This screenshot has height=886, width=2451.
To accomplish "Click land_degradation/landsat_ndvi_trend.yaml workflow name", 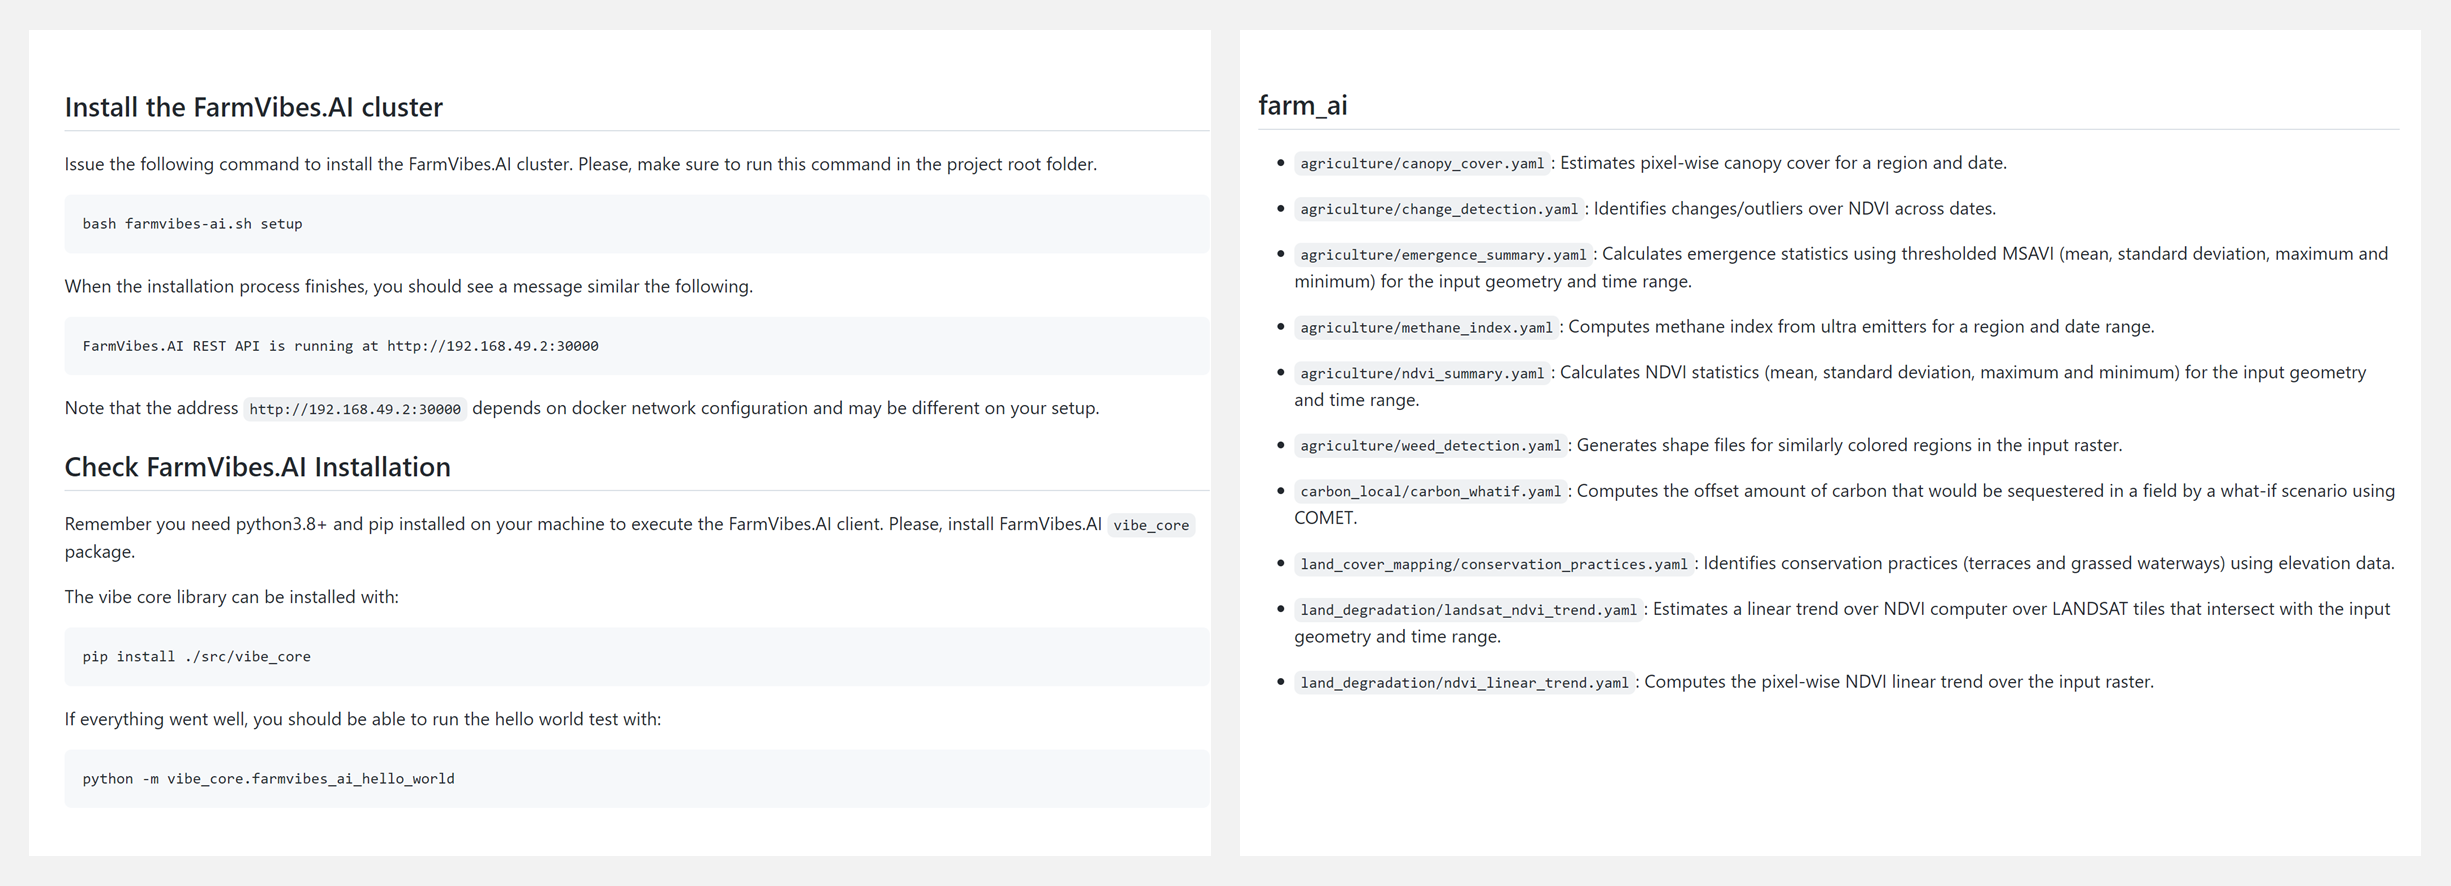I will [x=1468, y=610].
